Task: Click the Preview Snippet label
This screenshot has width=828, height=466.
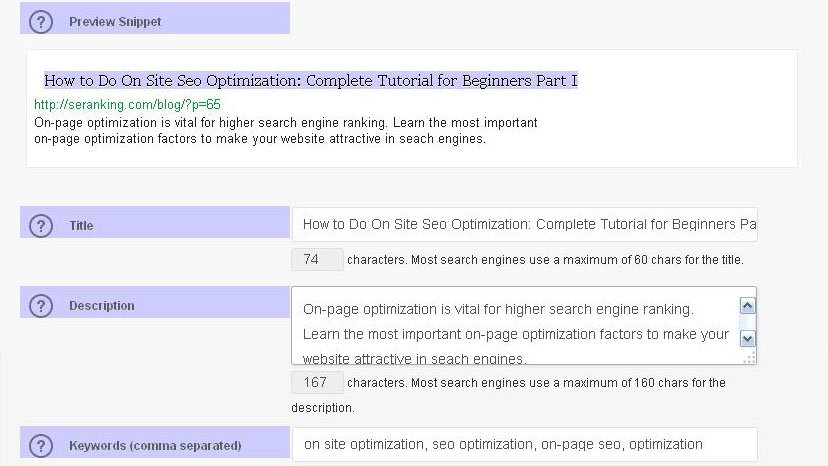Action: [x=115, y=22]
